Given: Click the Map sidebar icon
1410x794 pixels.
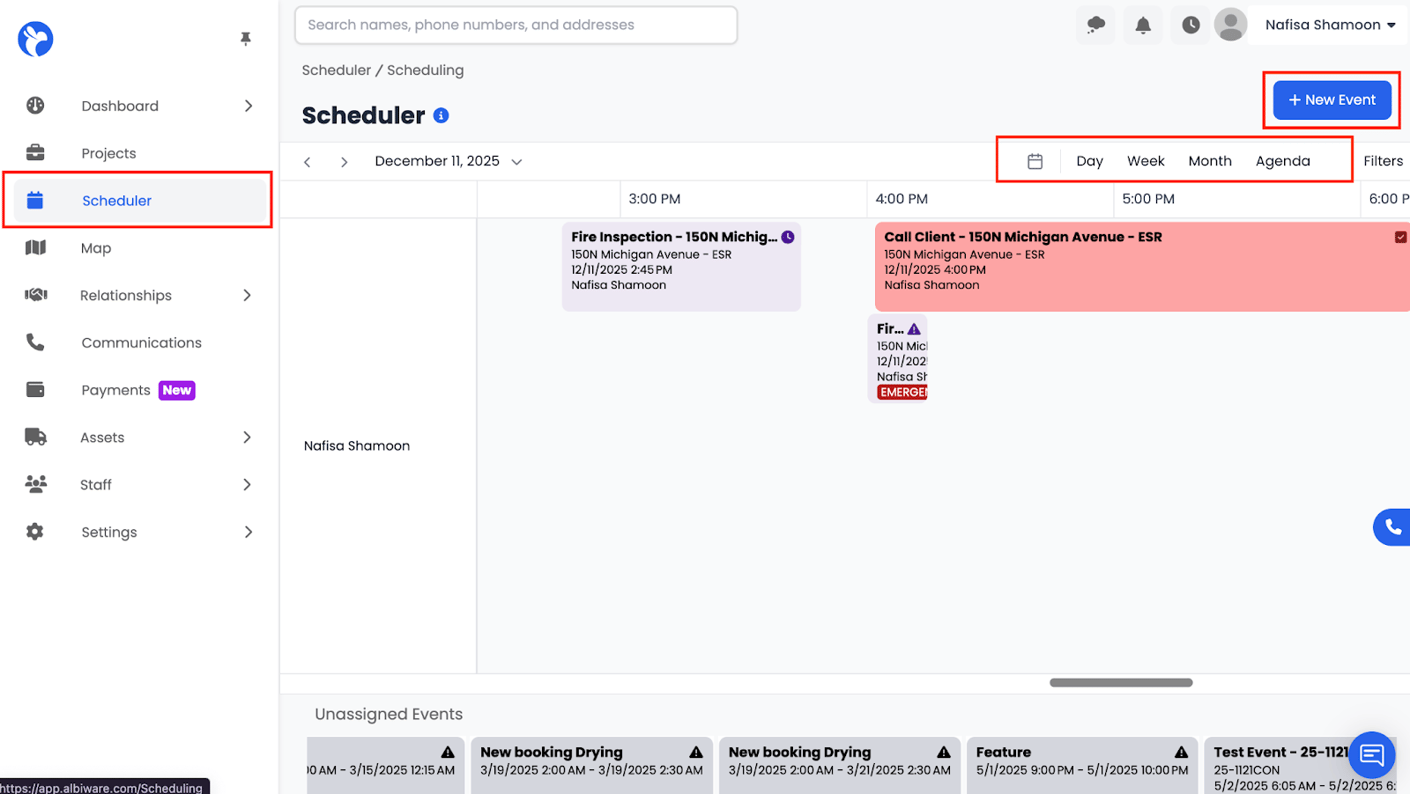Looking at the screenshot, I should pos(35,248).
